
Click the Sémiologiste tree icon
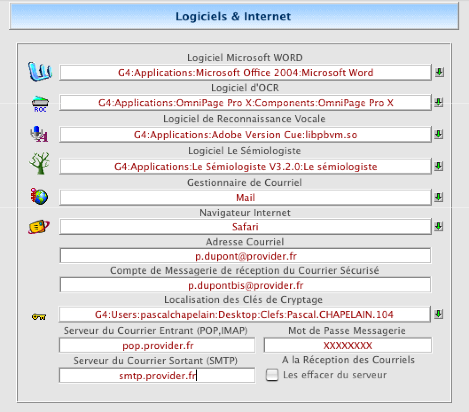40,163
